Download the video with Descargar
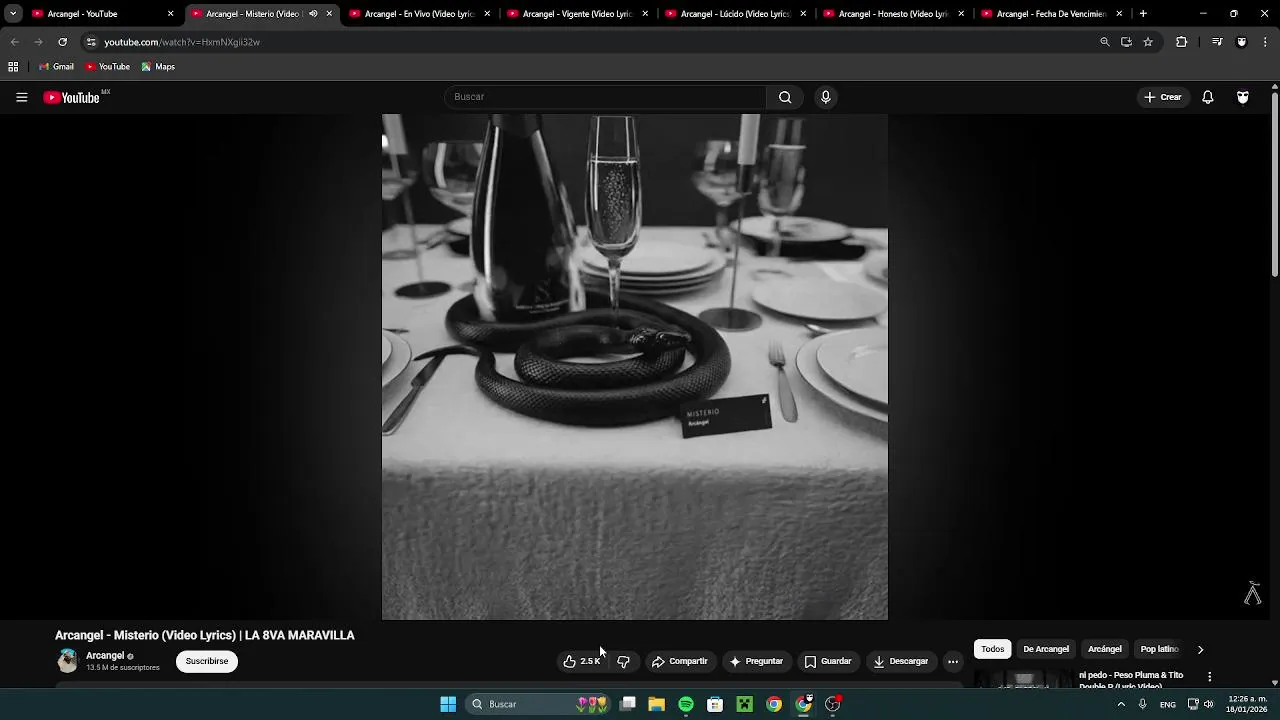Image resolution: width=1280 pixels, height=720 pixels. tap(900, 661)
